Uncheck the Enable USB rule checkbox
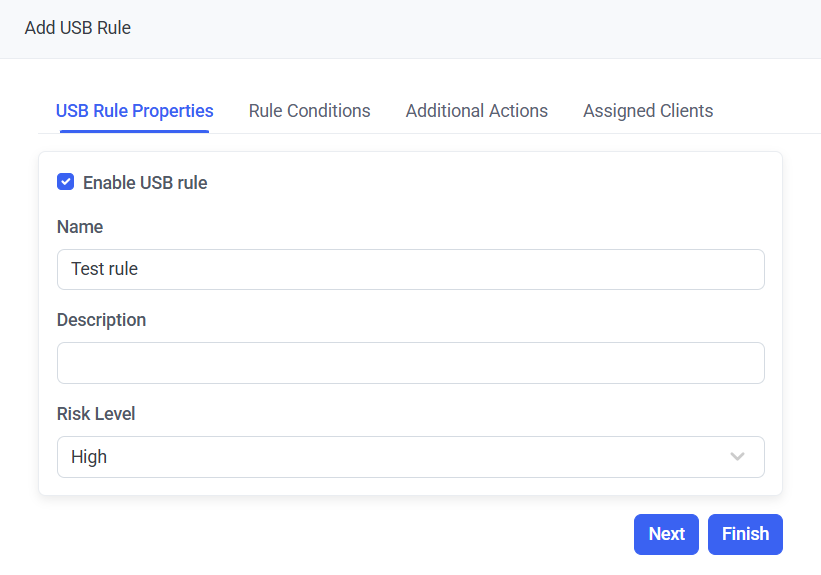The height and width of the screenshot is (575, 821). 66,182
